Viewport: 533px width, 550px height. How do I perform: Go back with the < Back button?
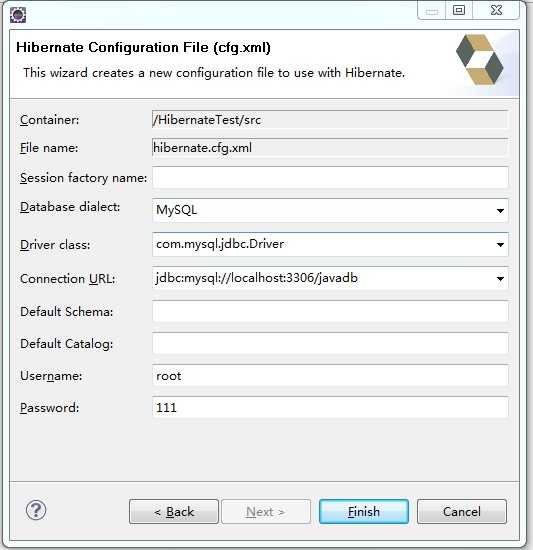[174, 512]
